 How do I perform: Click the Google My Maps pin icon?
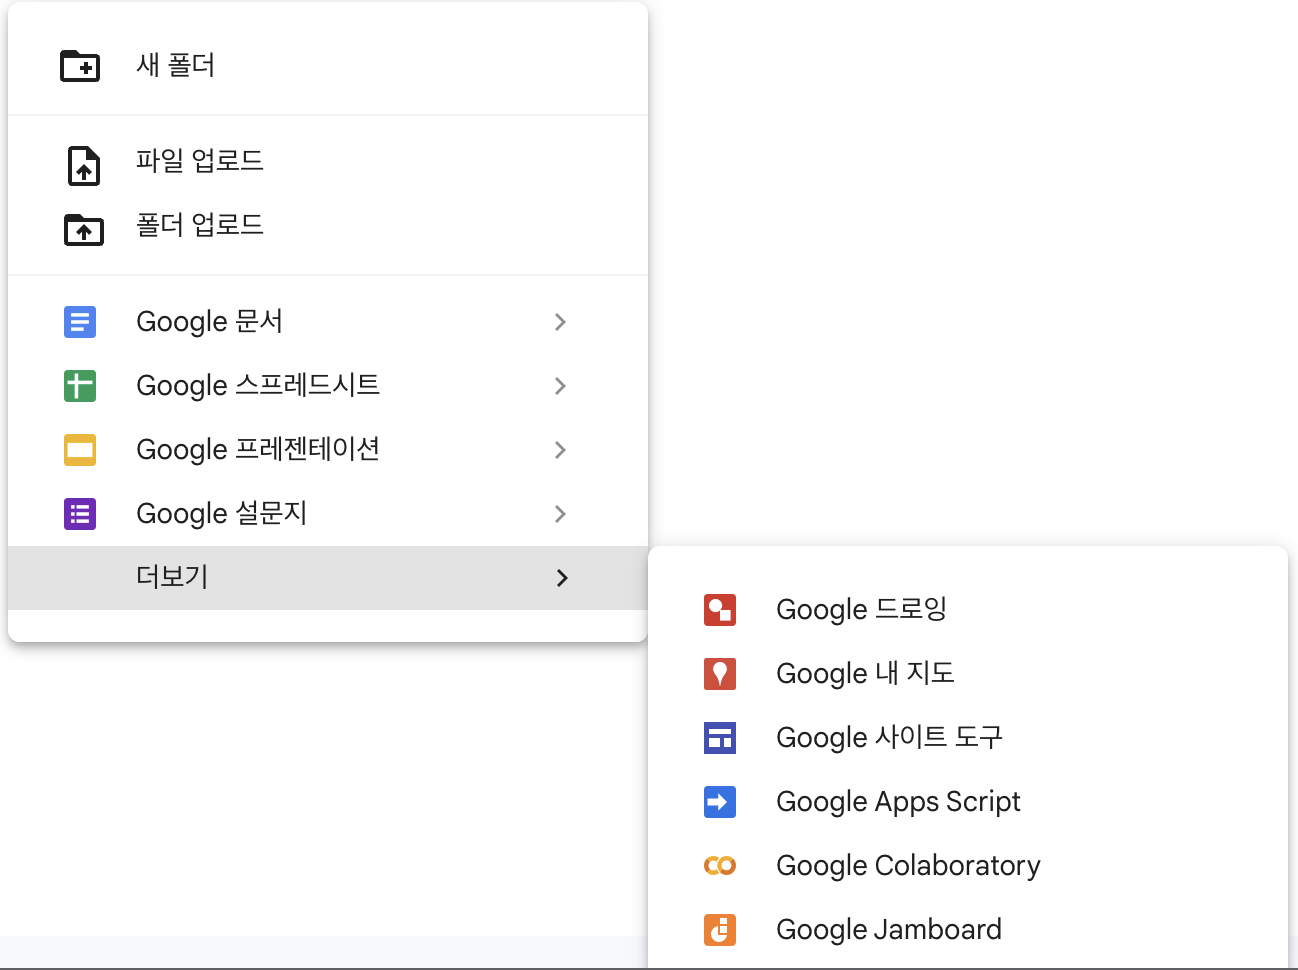tap(720, 674)
